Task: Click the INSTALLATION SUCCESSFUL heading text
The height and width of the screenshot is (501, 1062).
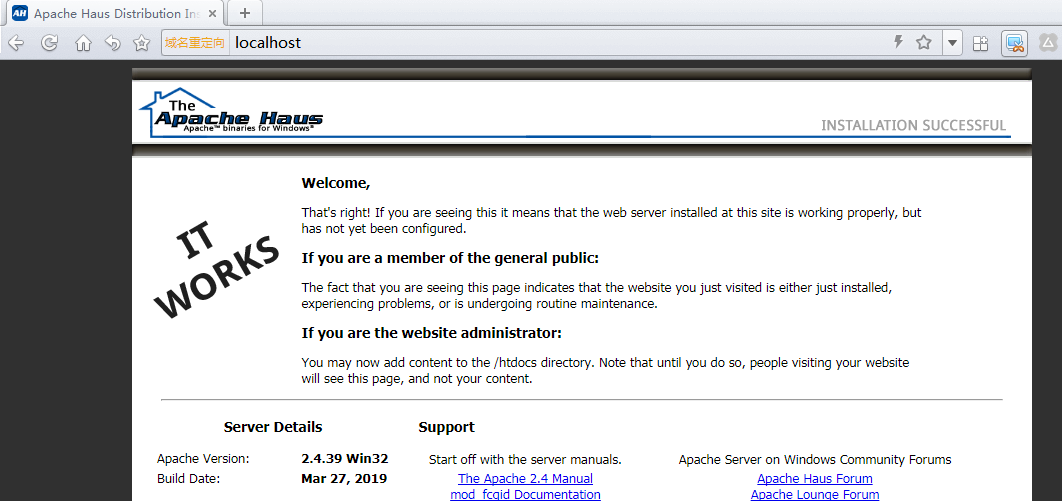Action: click(914, 125)
